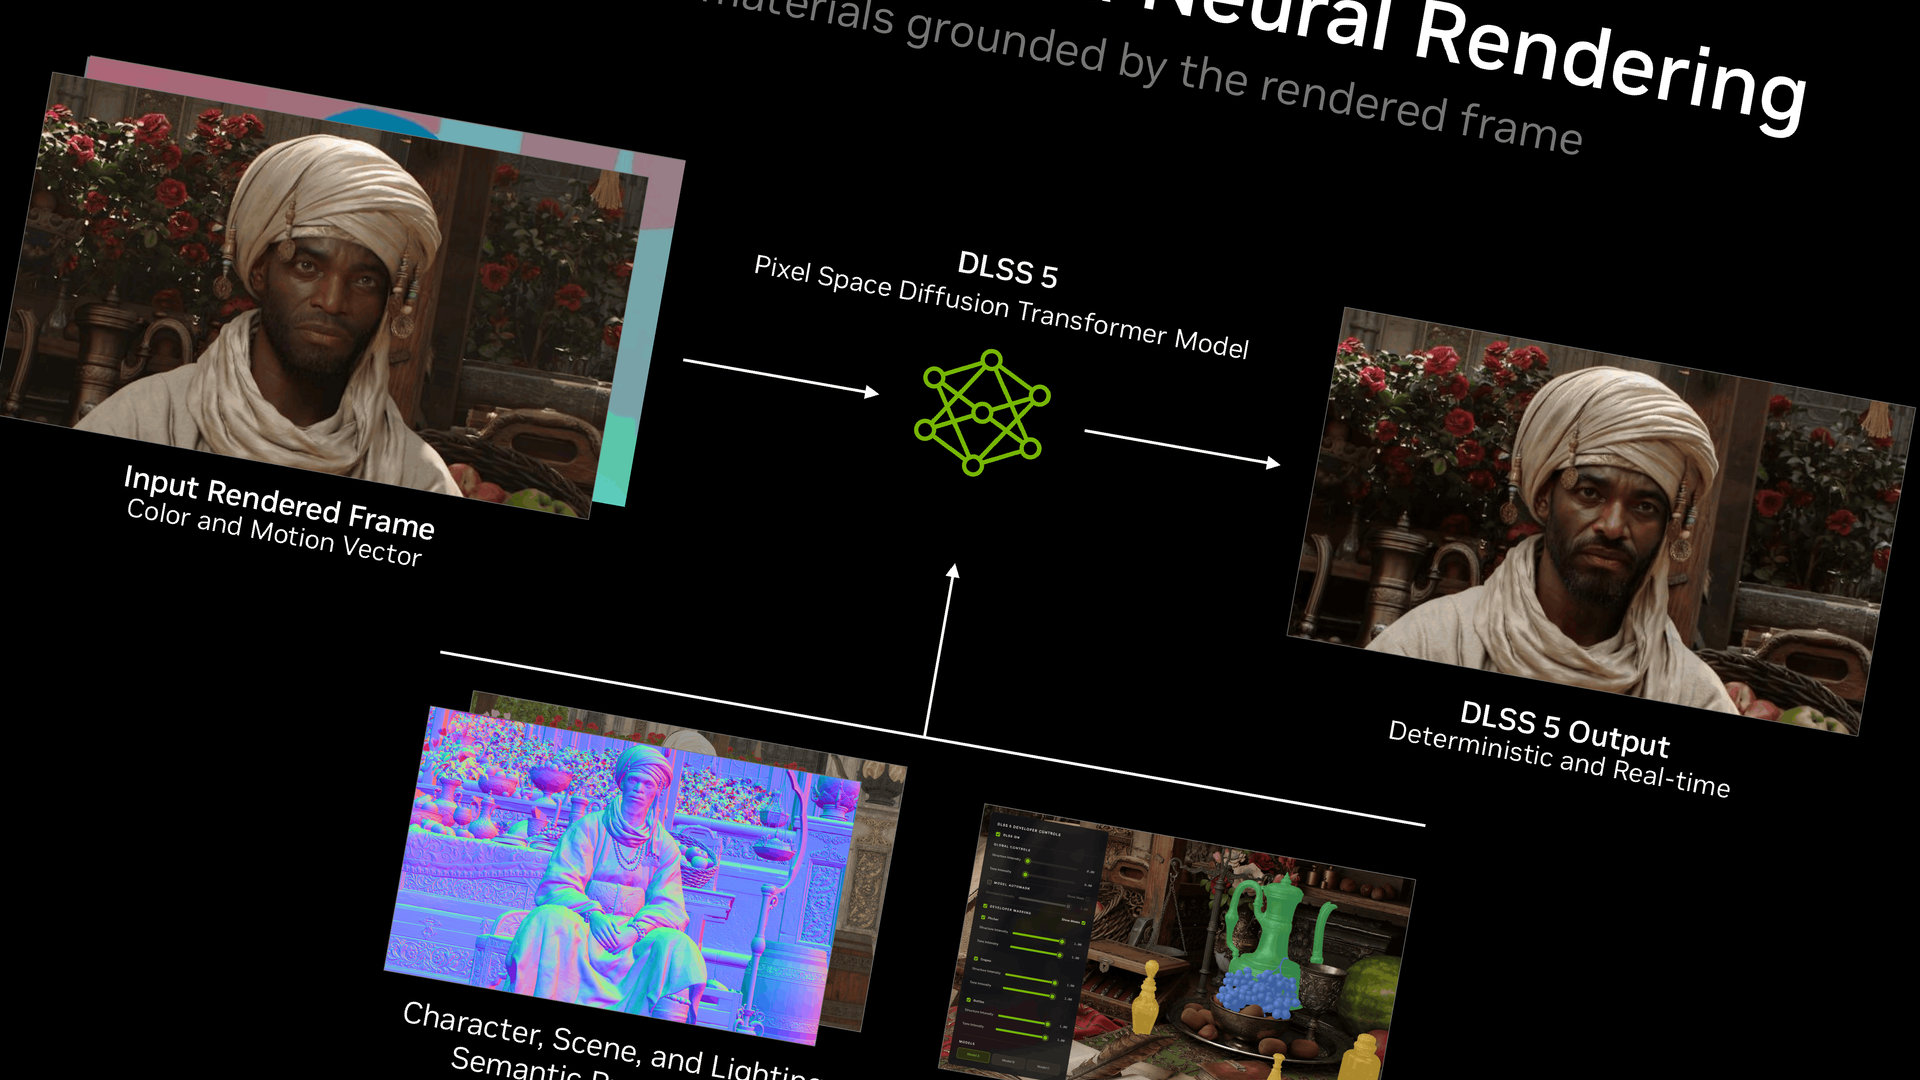Screen dimensions: 1920x1080
Task: Uncheck the Grapes mask checkbox
Action: tap(976, 958)
